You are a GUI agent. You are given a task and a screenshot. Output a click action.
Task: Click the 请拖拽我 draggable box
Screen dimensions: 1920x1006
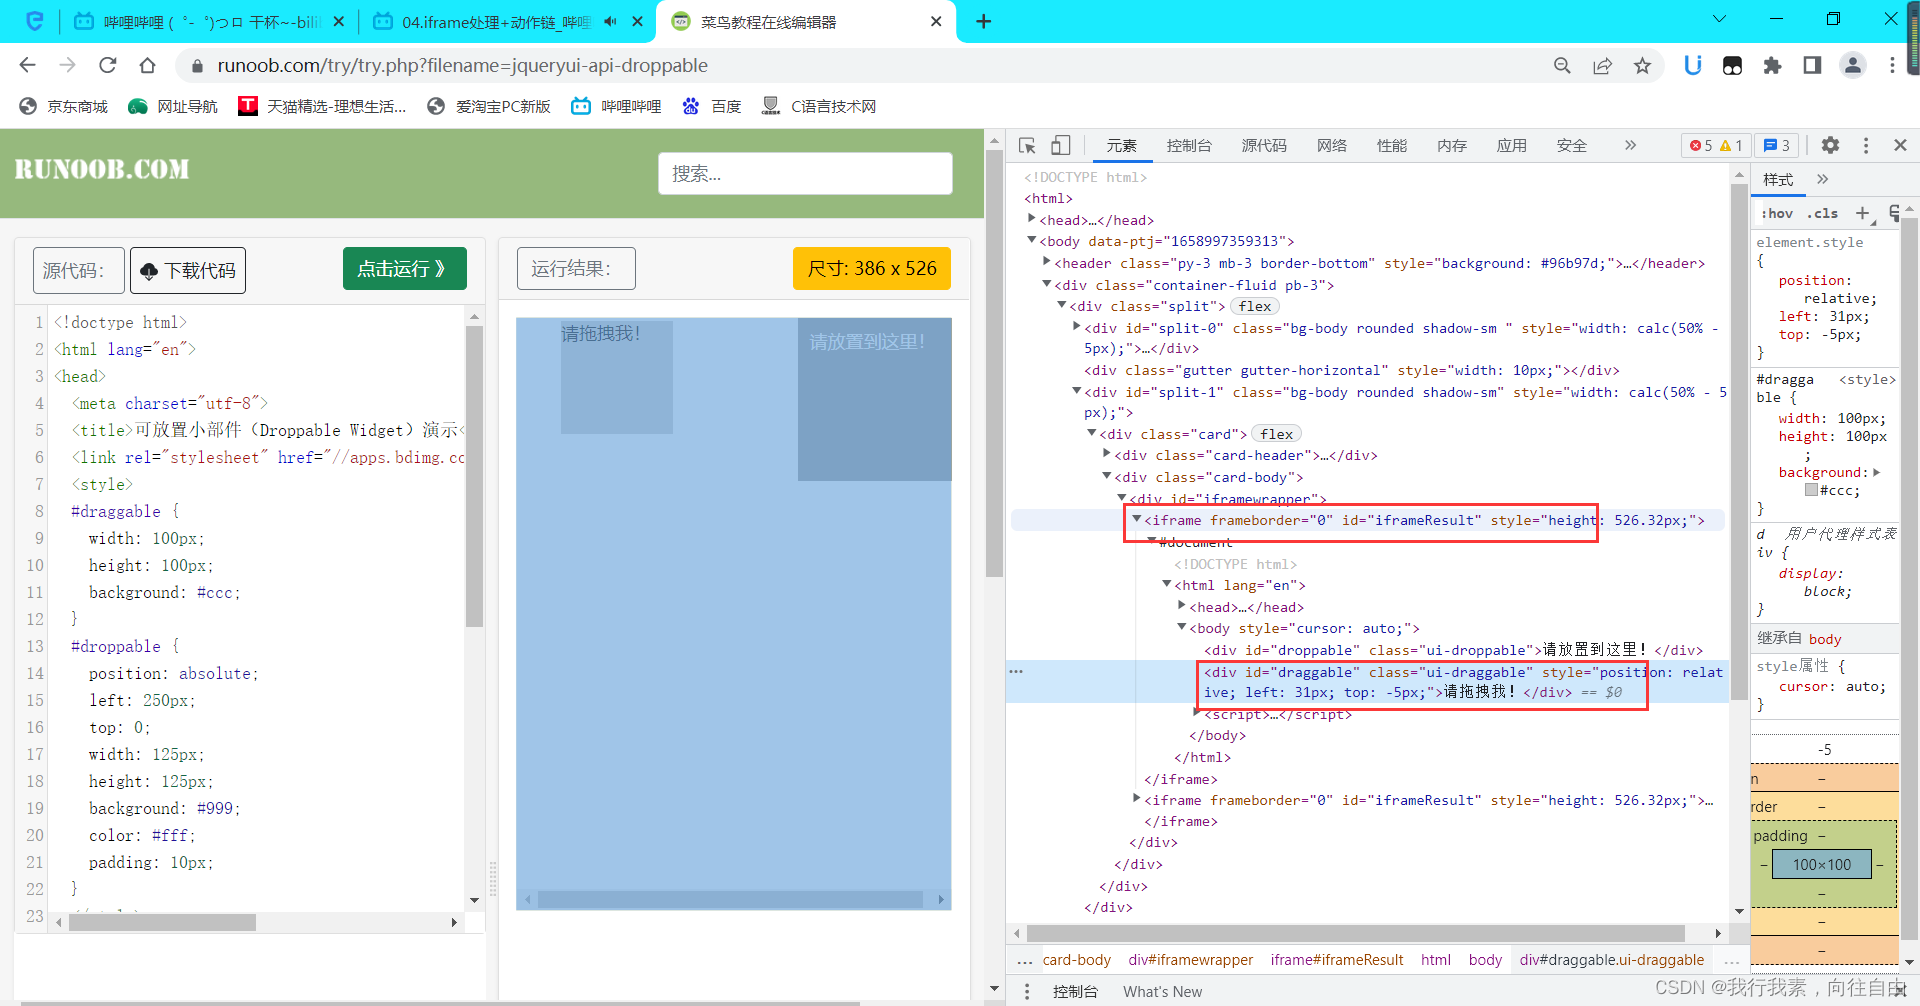click(x=617, y=376)
